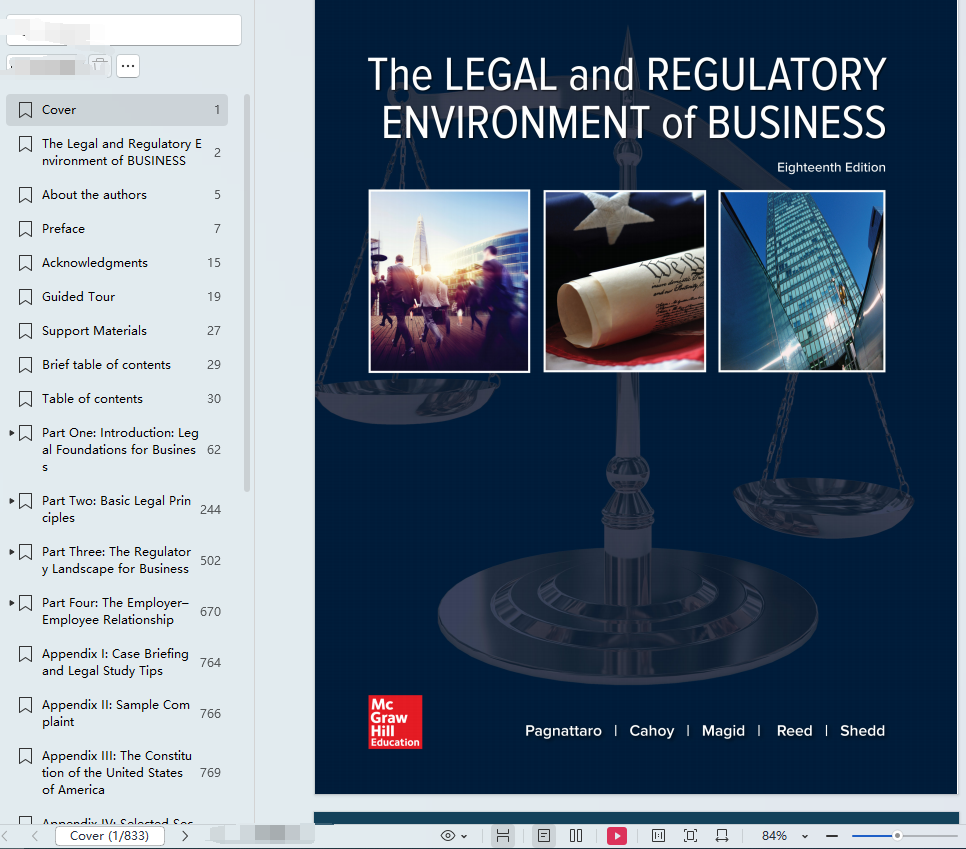Go to the next page arrow

tap(185, 836)
